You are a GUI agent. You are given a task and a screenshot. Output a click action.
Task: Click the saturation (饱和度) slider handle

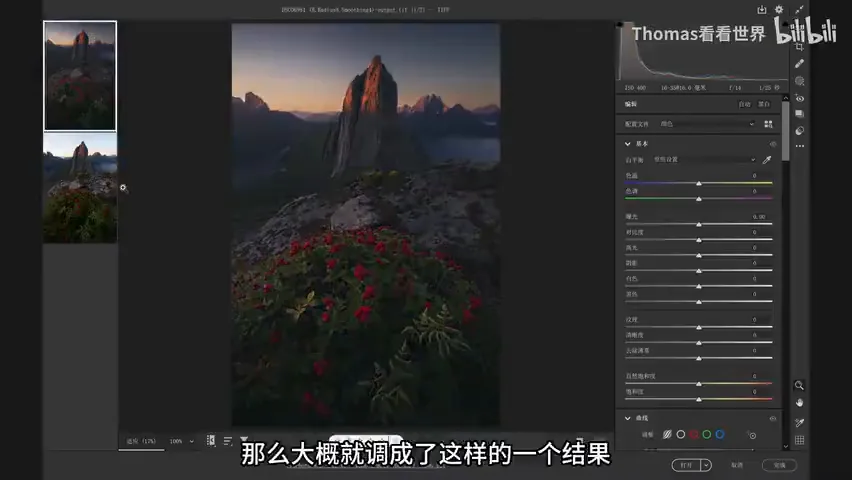point(699,399)
